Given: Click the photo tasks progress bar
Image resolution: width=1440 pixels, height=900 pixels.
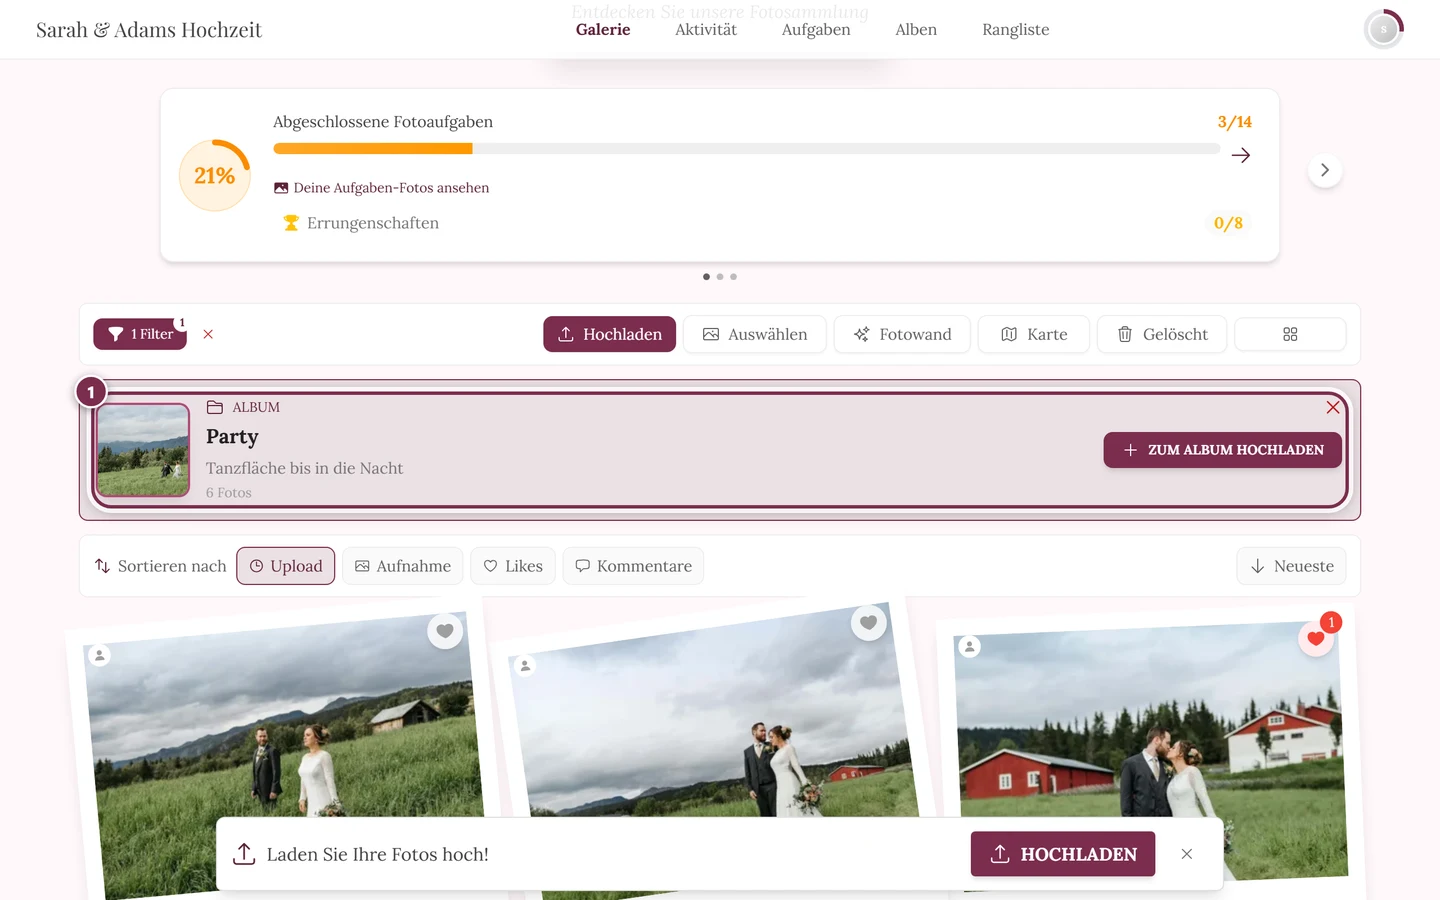Looking at the screenshot, I should pyautogui.click(x=747, y=149).
